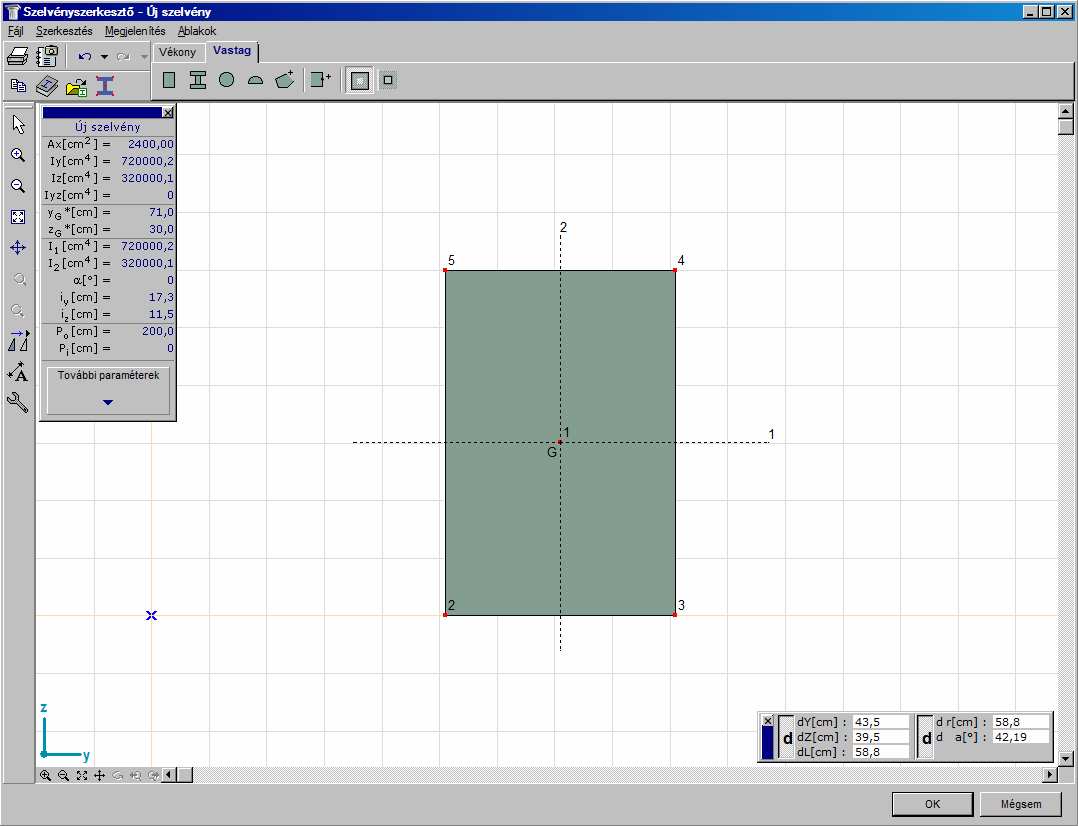Close the coordinate input panel

(x=768, y=721)
